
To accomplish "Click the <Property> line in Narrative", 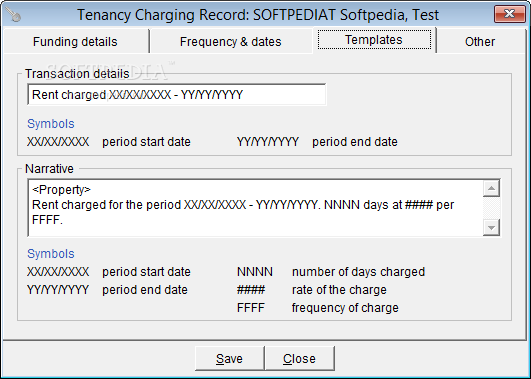I will tap(61, 190).
